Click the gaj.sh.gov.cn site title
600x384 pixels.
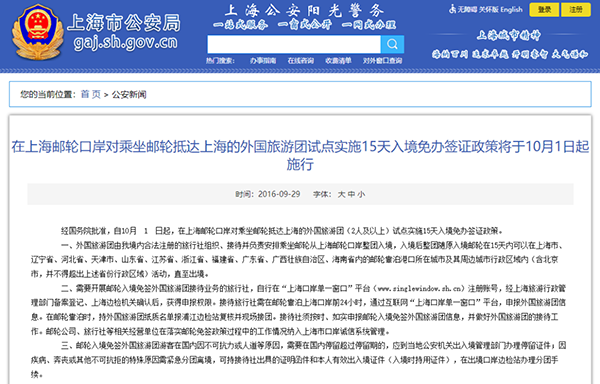(x=126, y=43)
